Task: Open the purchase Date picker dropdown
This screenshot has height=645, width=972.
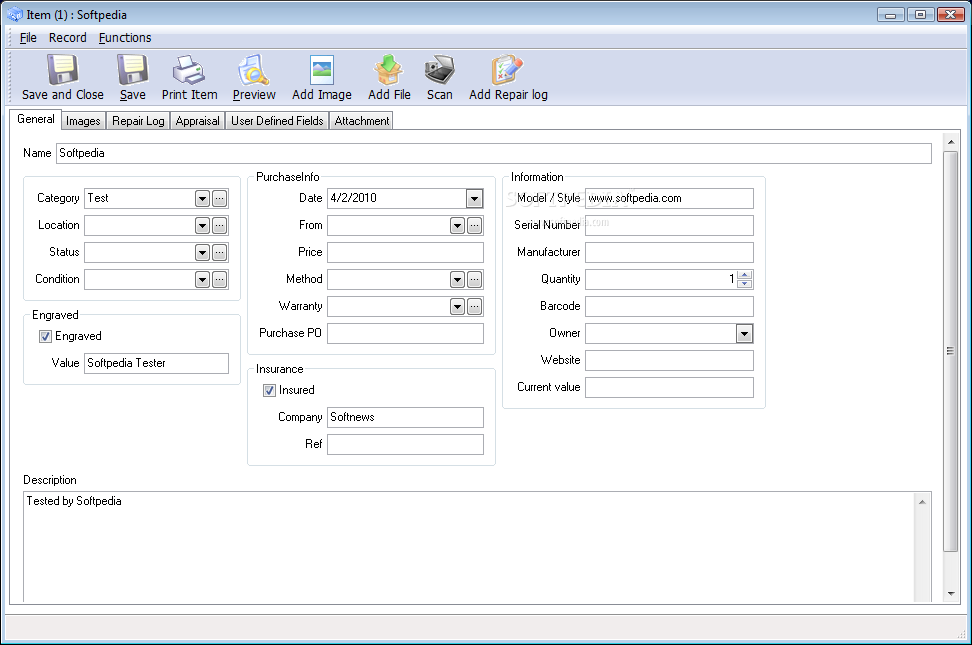Action: pos(474,198)
